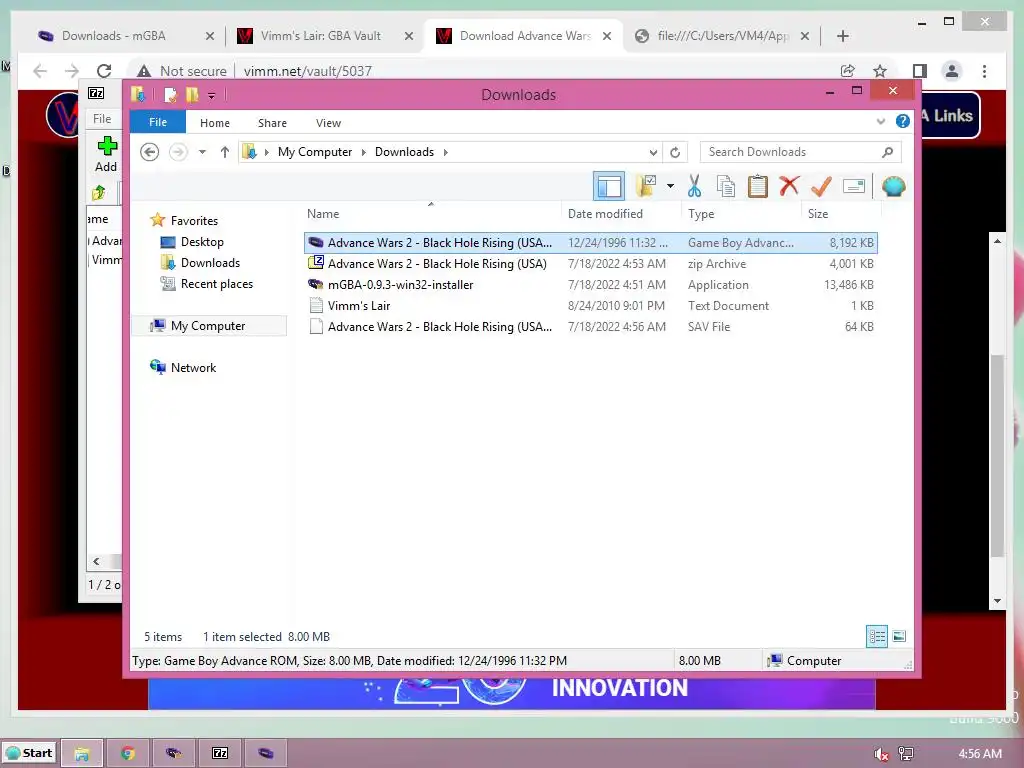The height and width of the screenshot is (768, 1024).
Task: Go forward in Downloads Explorer window
Action: 178,152
